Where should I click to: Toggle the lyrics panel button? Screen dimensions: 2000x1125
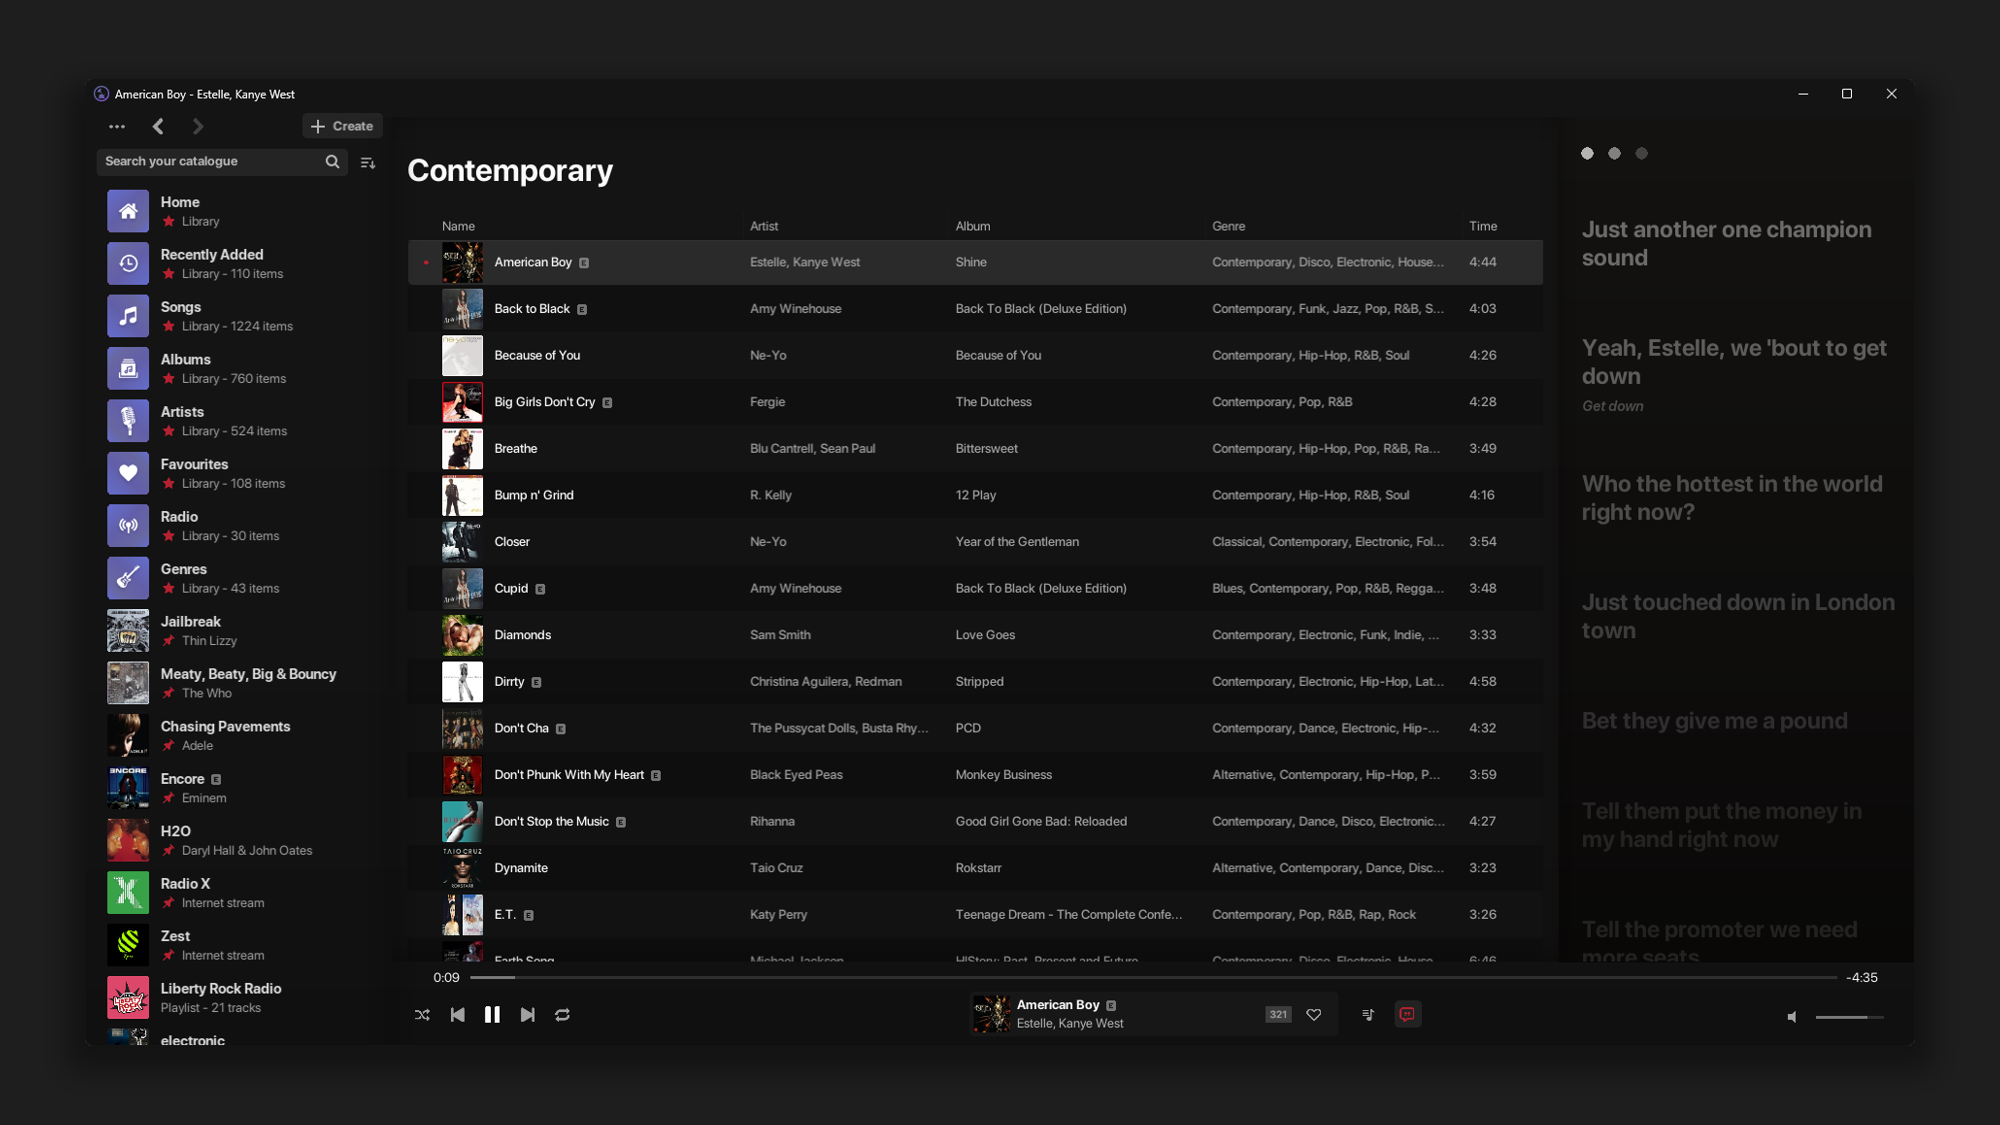click(1407, 1015)
